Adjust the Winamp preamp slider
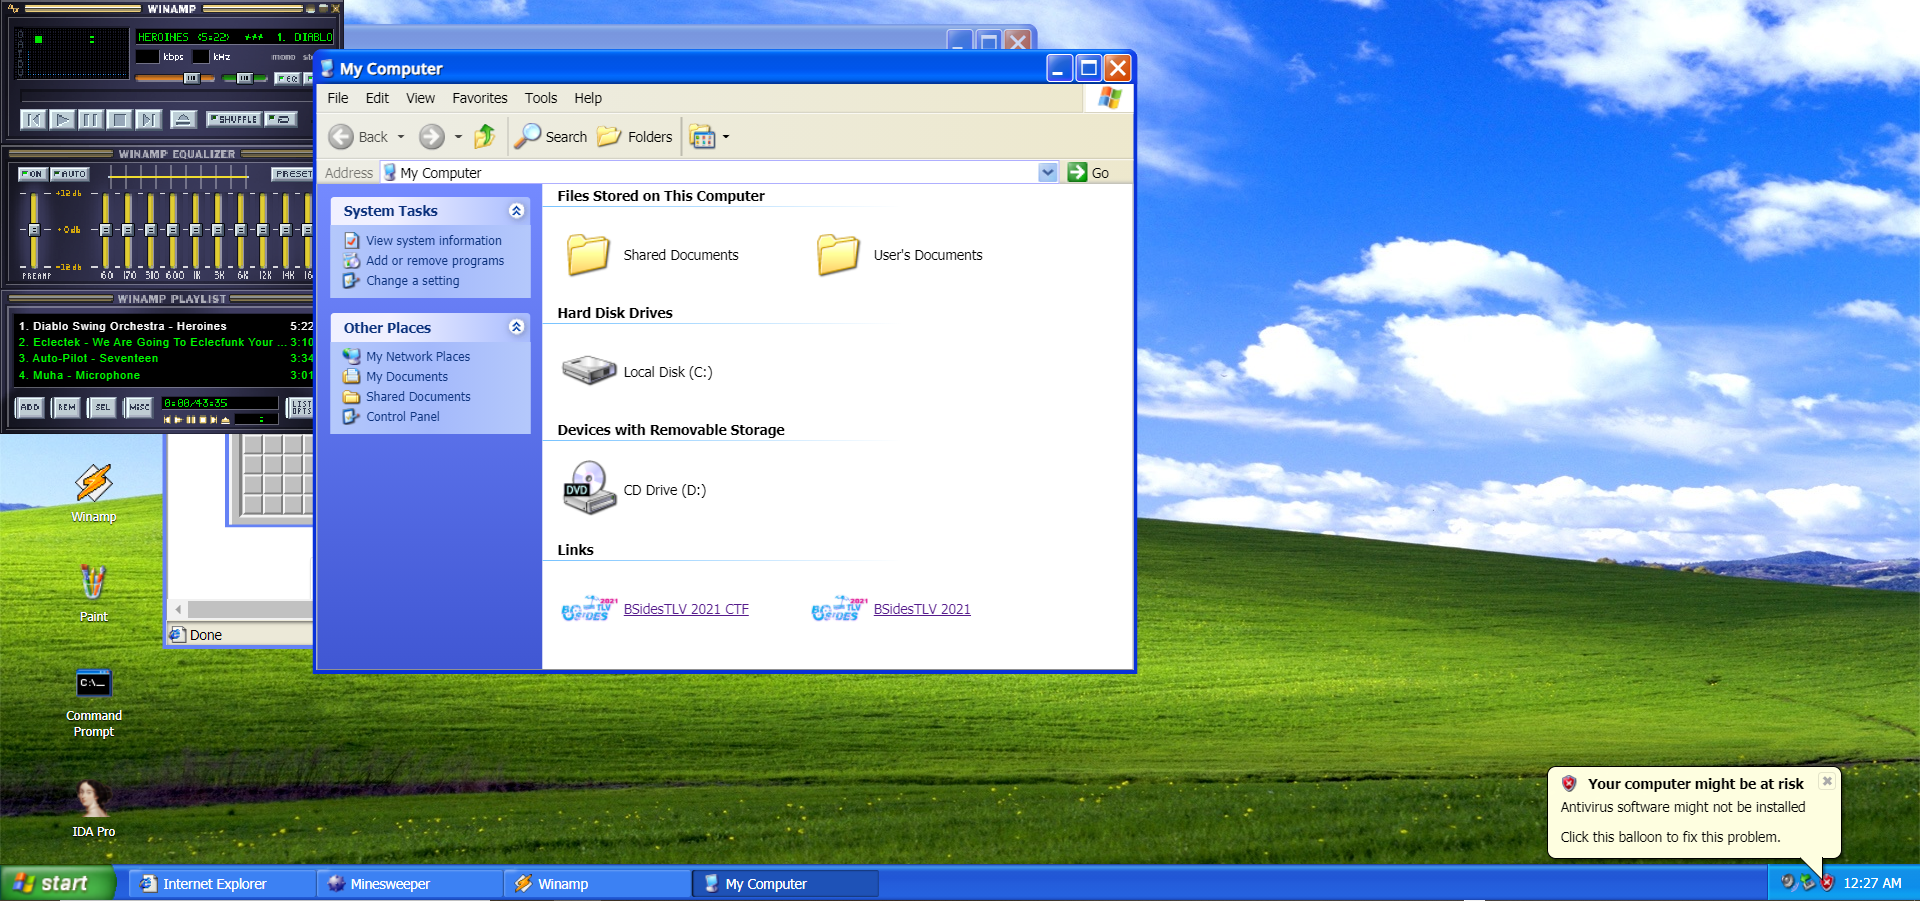The height and width of the screenshot is (901, 1920). point(34,229)
